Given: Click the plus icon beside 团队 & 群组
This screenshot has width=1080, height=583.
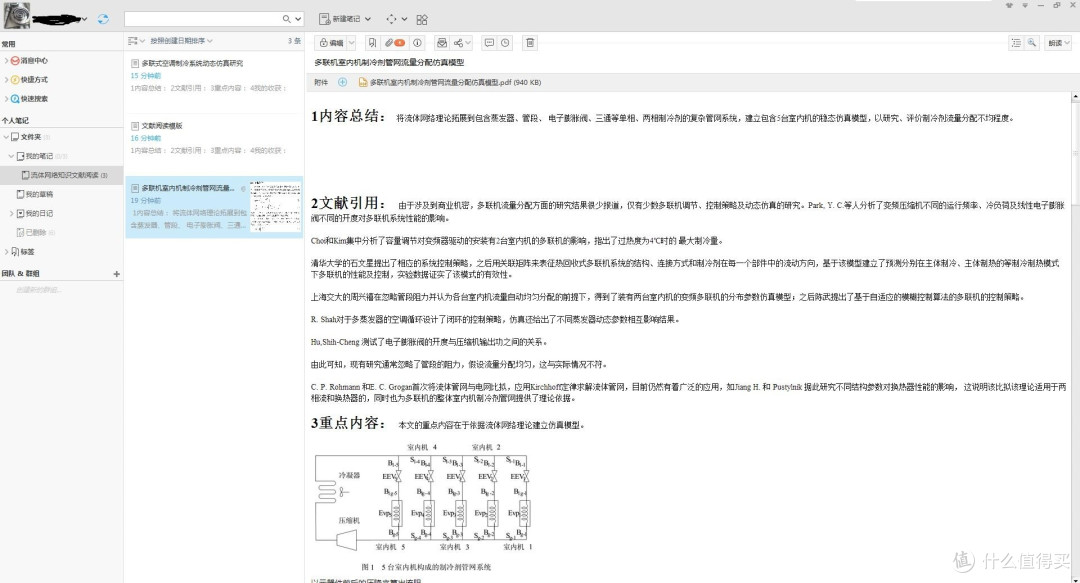Looking at the screenshot, I should [116, 274].
